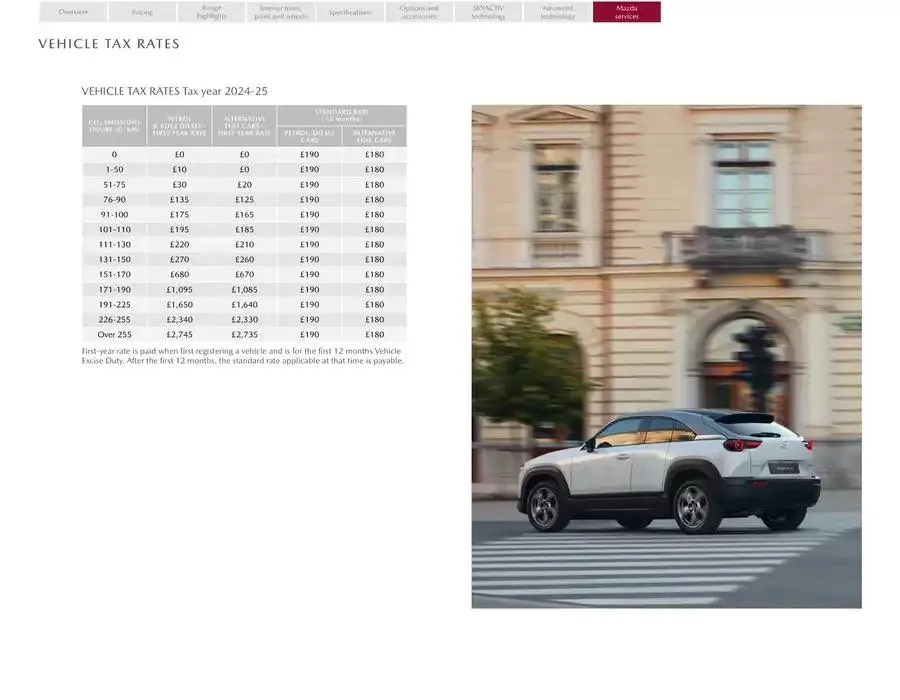Switch to the Pricing tab
900x700 pixels.
(142, 12)
